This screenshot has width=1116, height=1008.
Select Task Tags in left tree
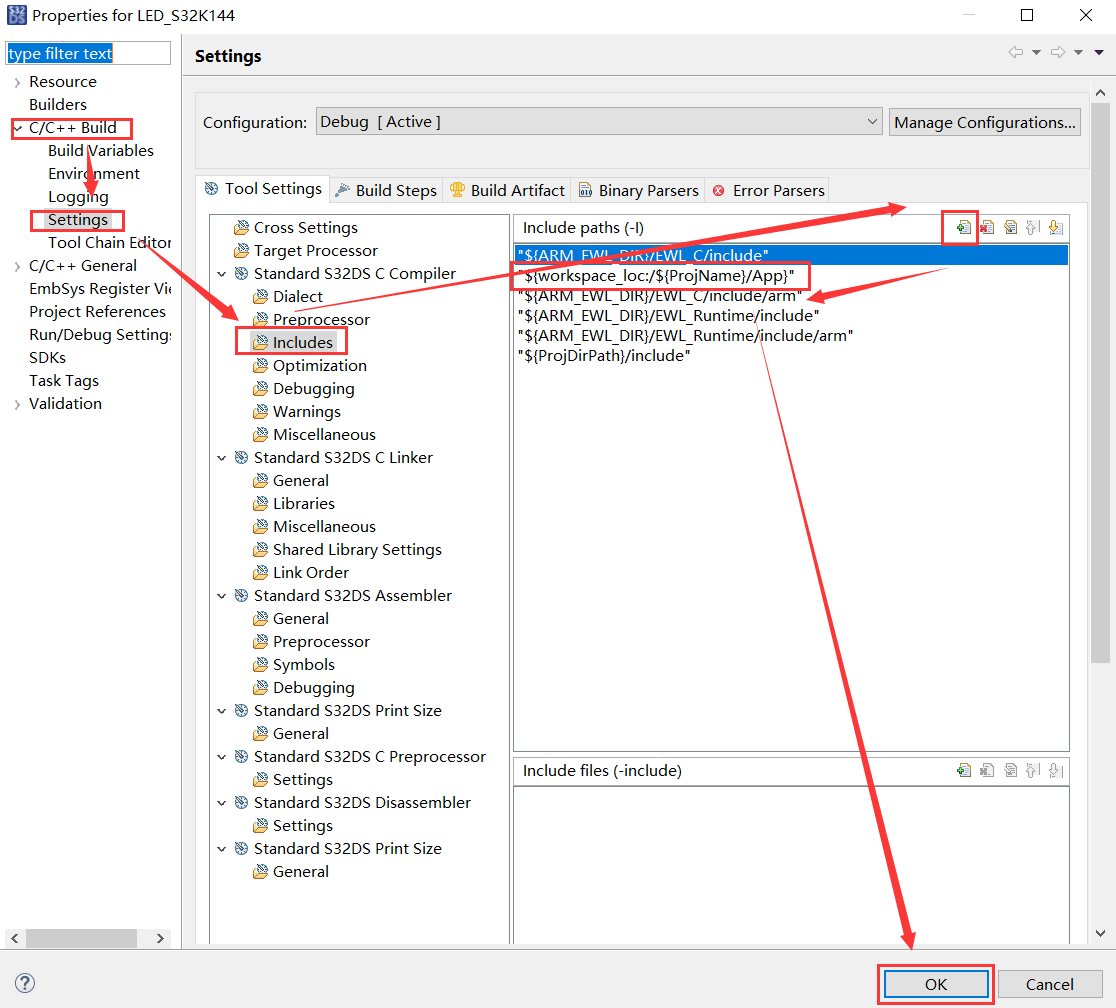click(x=63, y=381)
